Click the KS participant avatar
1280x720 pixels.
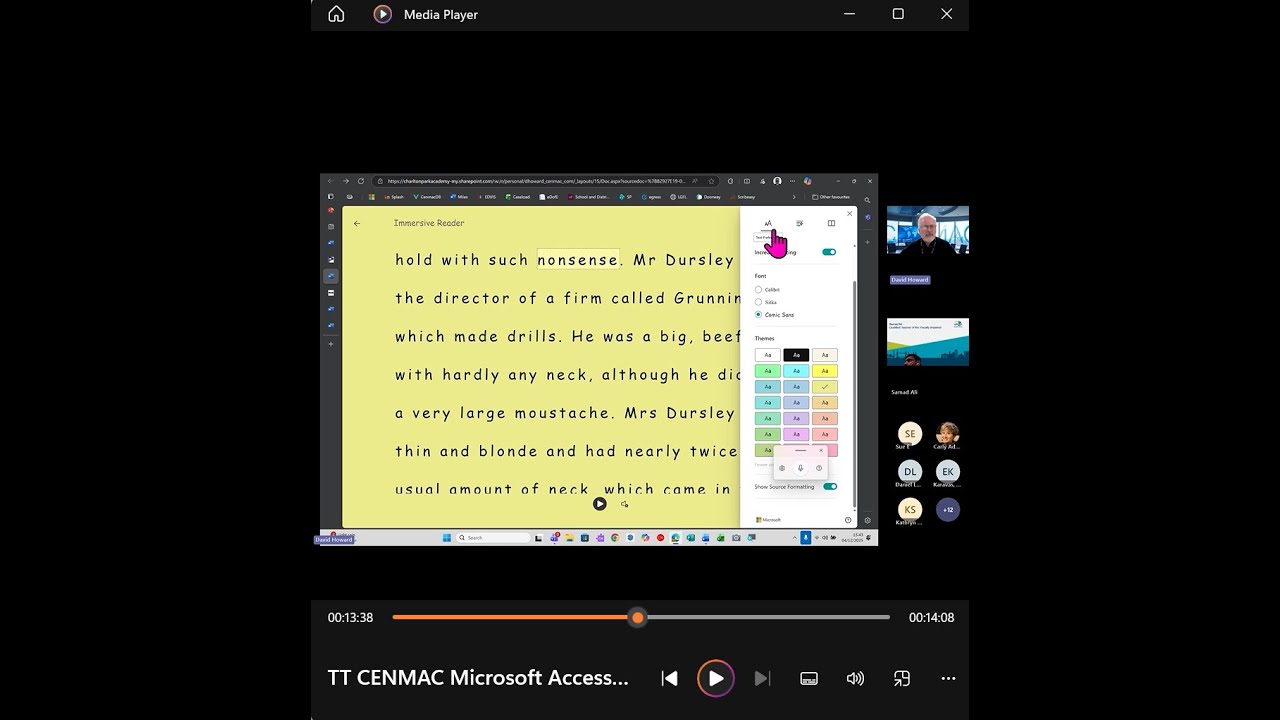click(x=909, y=509)
